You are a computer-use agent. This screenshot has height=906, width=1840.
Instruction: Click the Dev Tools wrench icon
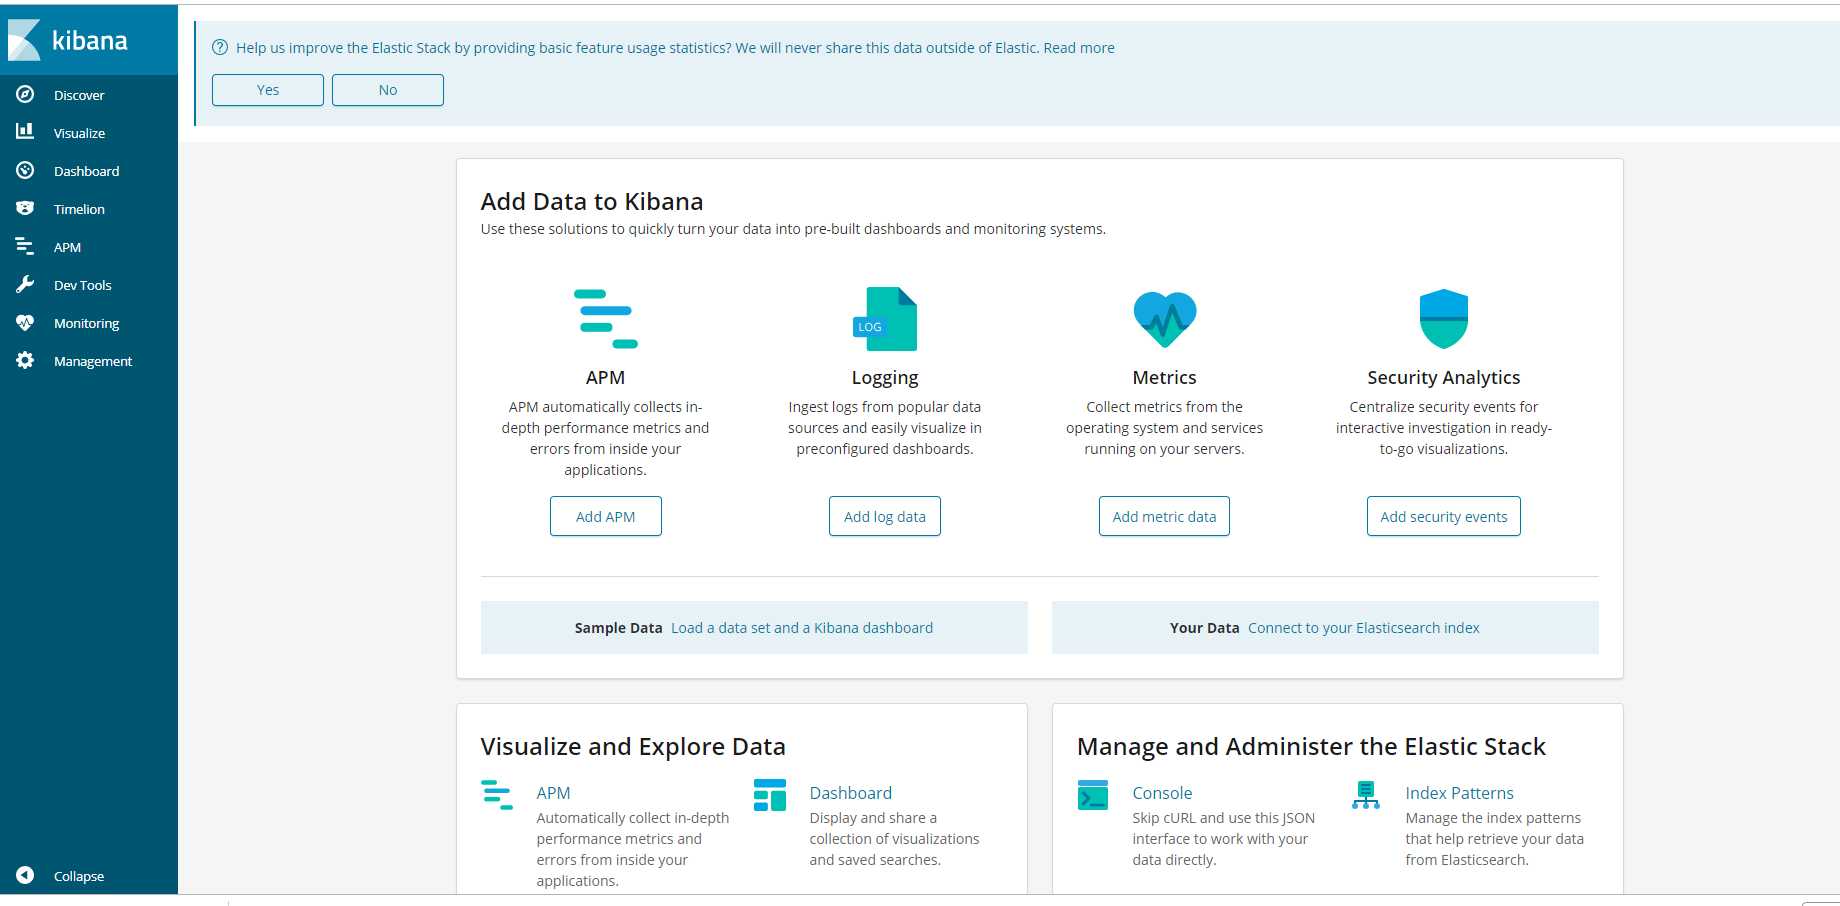point(25,284)
